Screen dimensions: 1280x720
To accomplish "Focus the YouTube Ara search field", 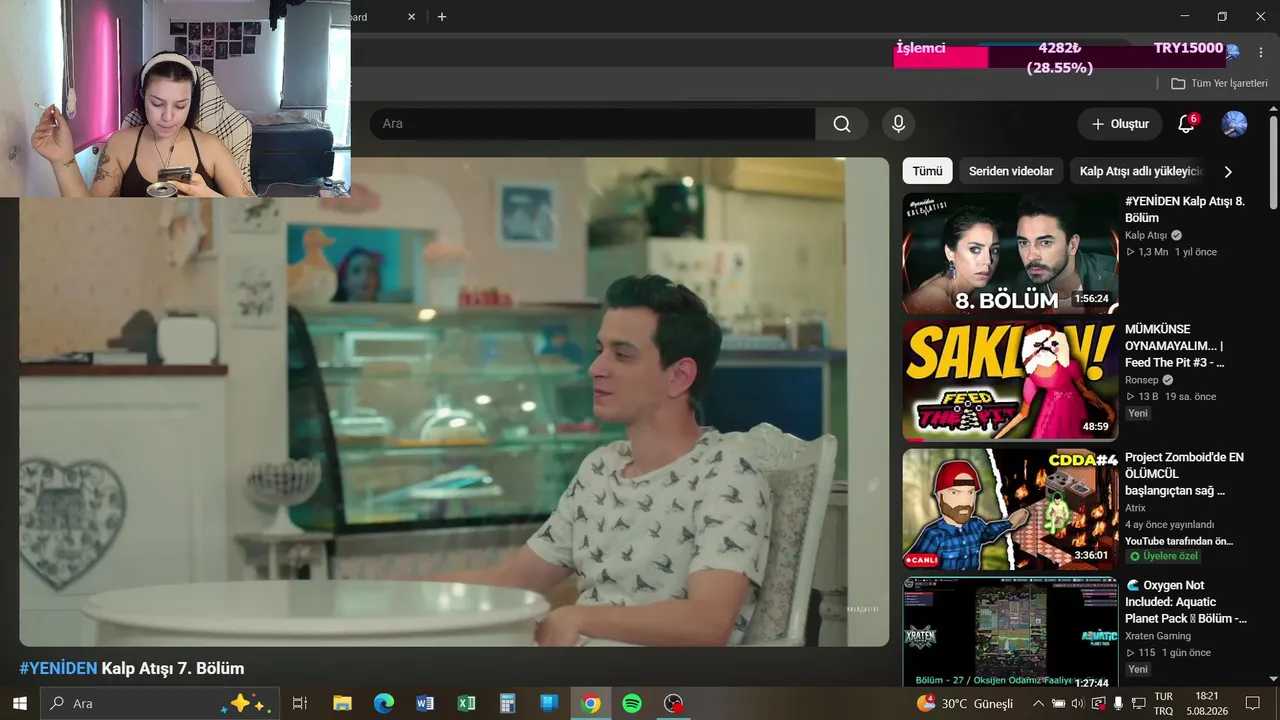I will click(592, 124).
